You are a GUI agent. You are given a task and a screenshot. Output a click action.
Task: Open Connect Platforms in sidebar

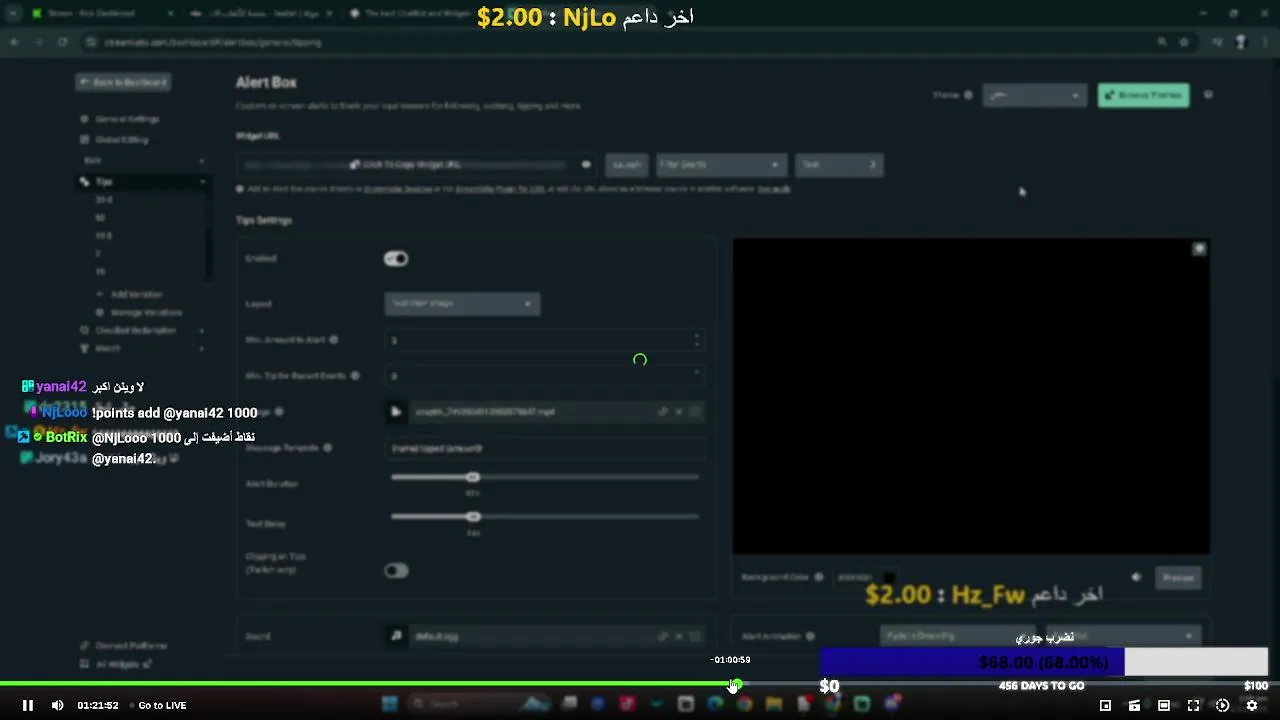[124, 646]
